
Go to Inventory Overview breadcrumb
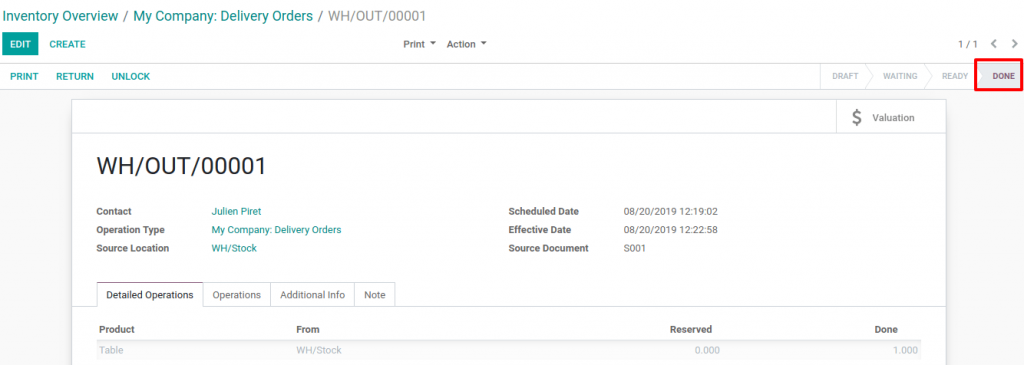(x=61, y=16)
